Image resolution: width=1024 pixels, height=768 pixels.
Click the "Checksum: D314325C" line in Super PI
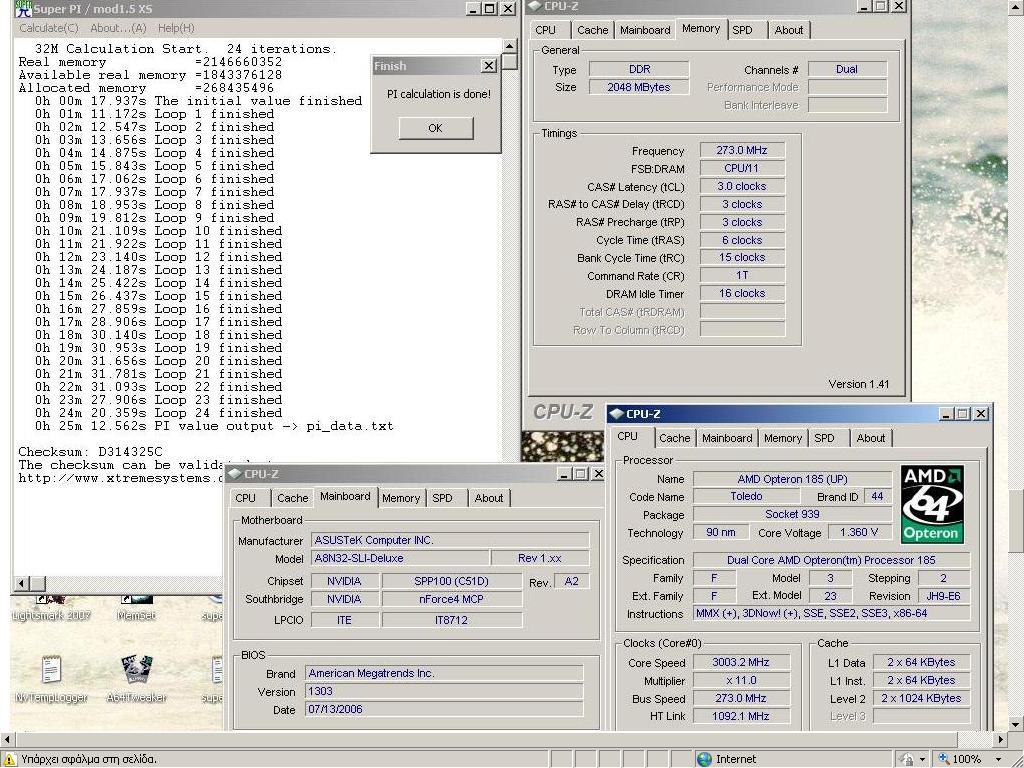coord(90,452)
